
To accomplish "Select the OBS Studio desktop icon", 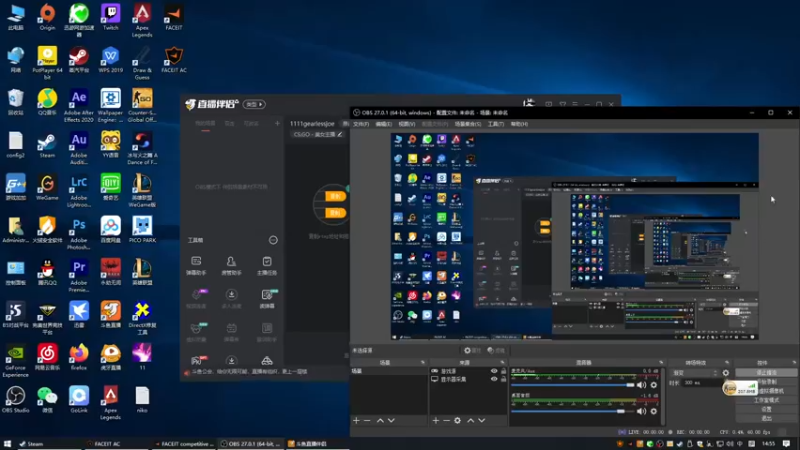I will [15, 399].
